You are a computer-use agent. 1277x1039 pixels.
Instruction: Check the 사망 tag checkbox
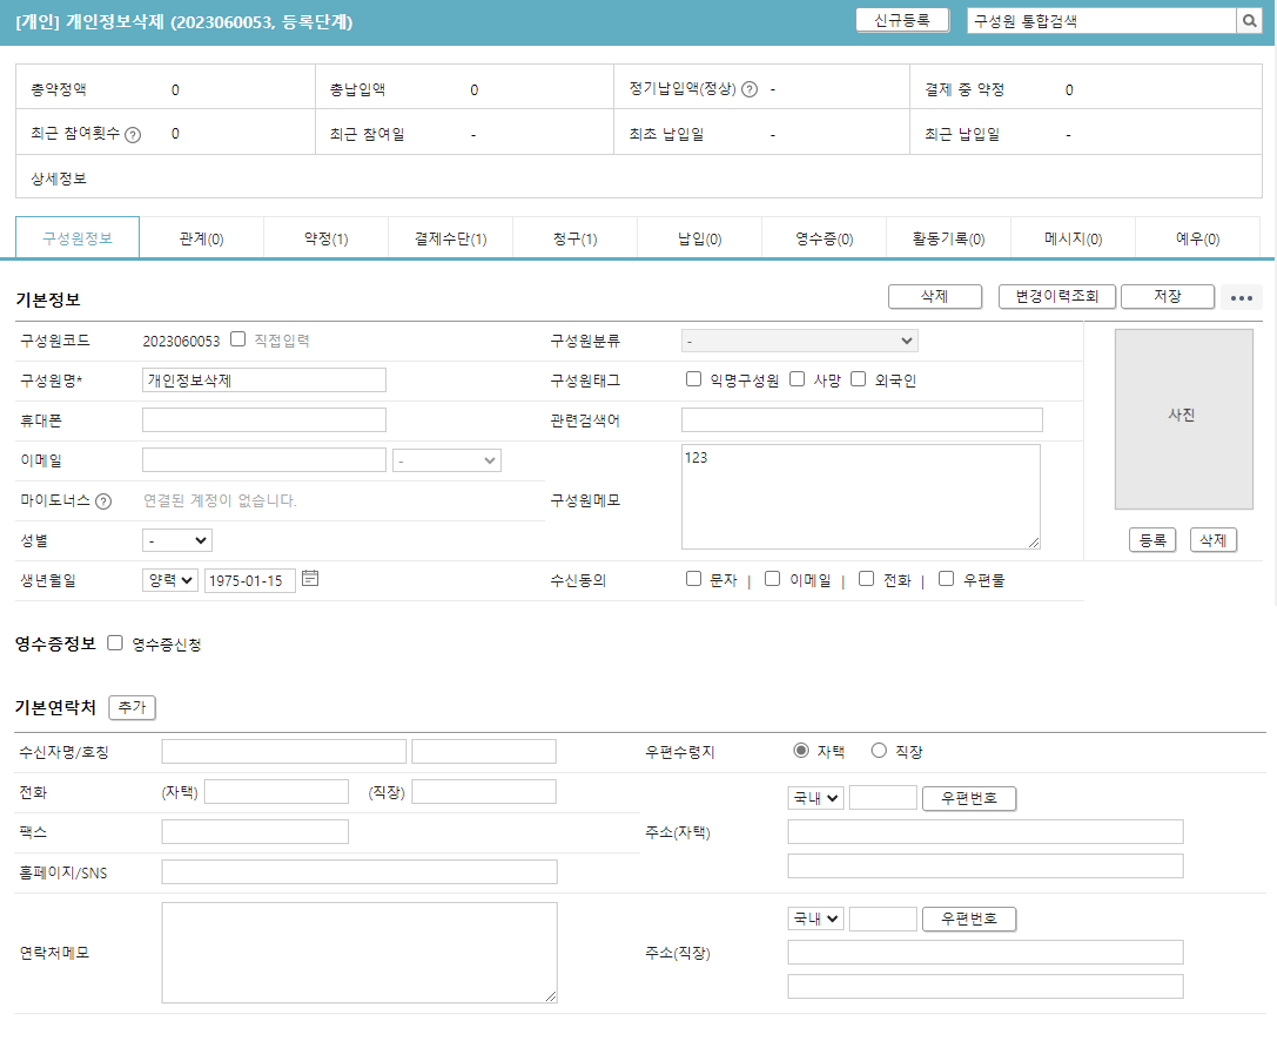click(797, 379)
